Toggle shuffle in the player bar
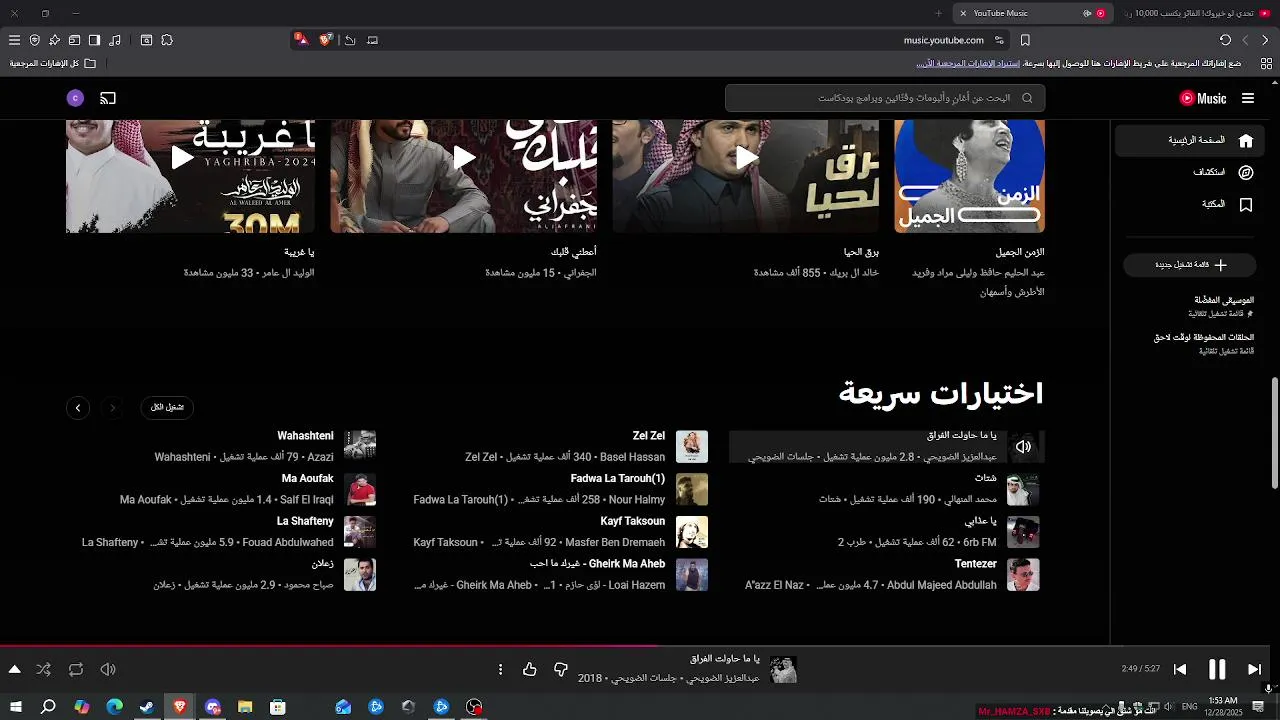 tap(44, 669)
